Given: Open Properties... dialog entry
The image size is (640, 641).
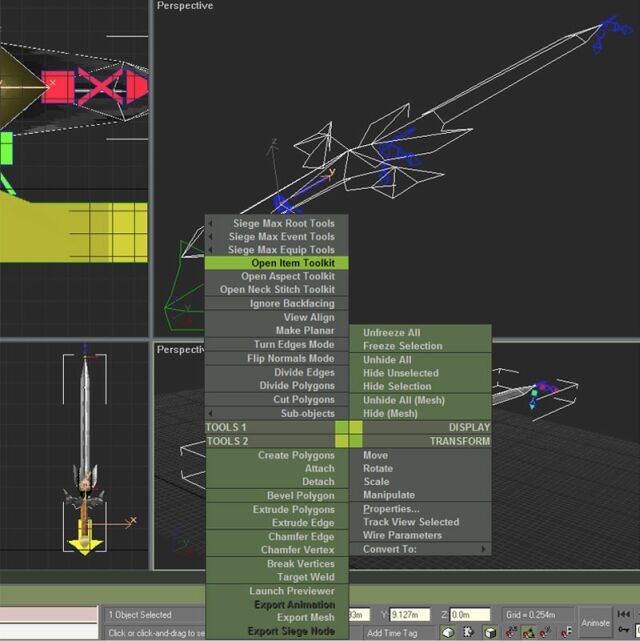Looking at the screenshot, I should [421, 509].
